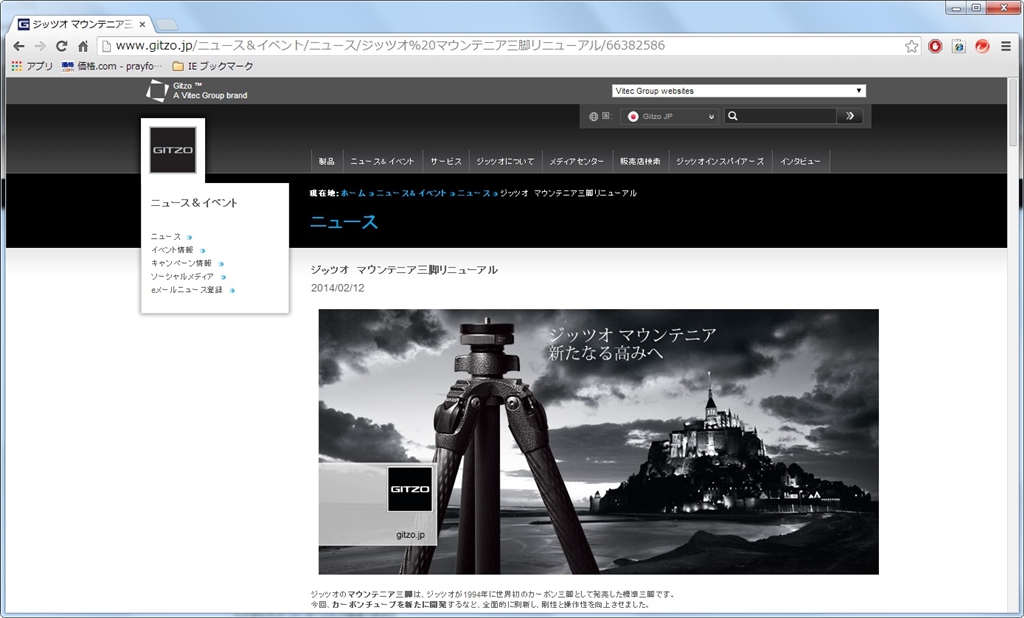
Task: Click the article date 2014/02/12
Action: pos(338,287)
